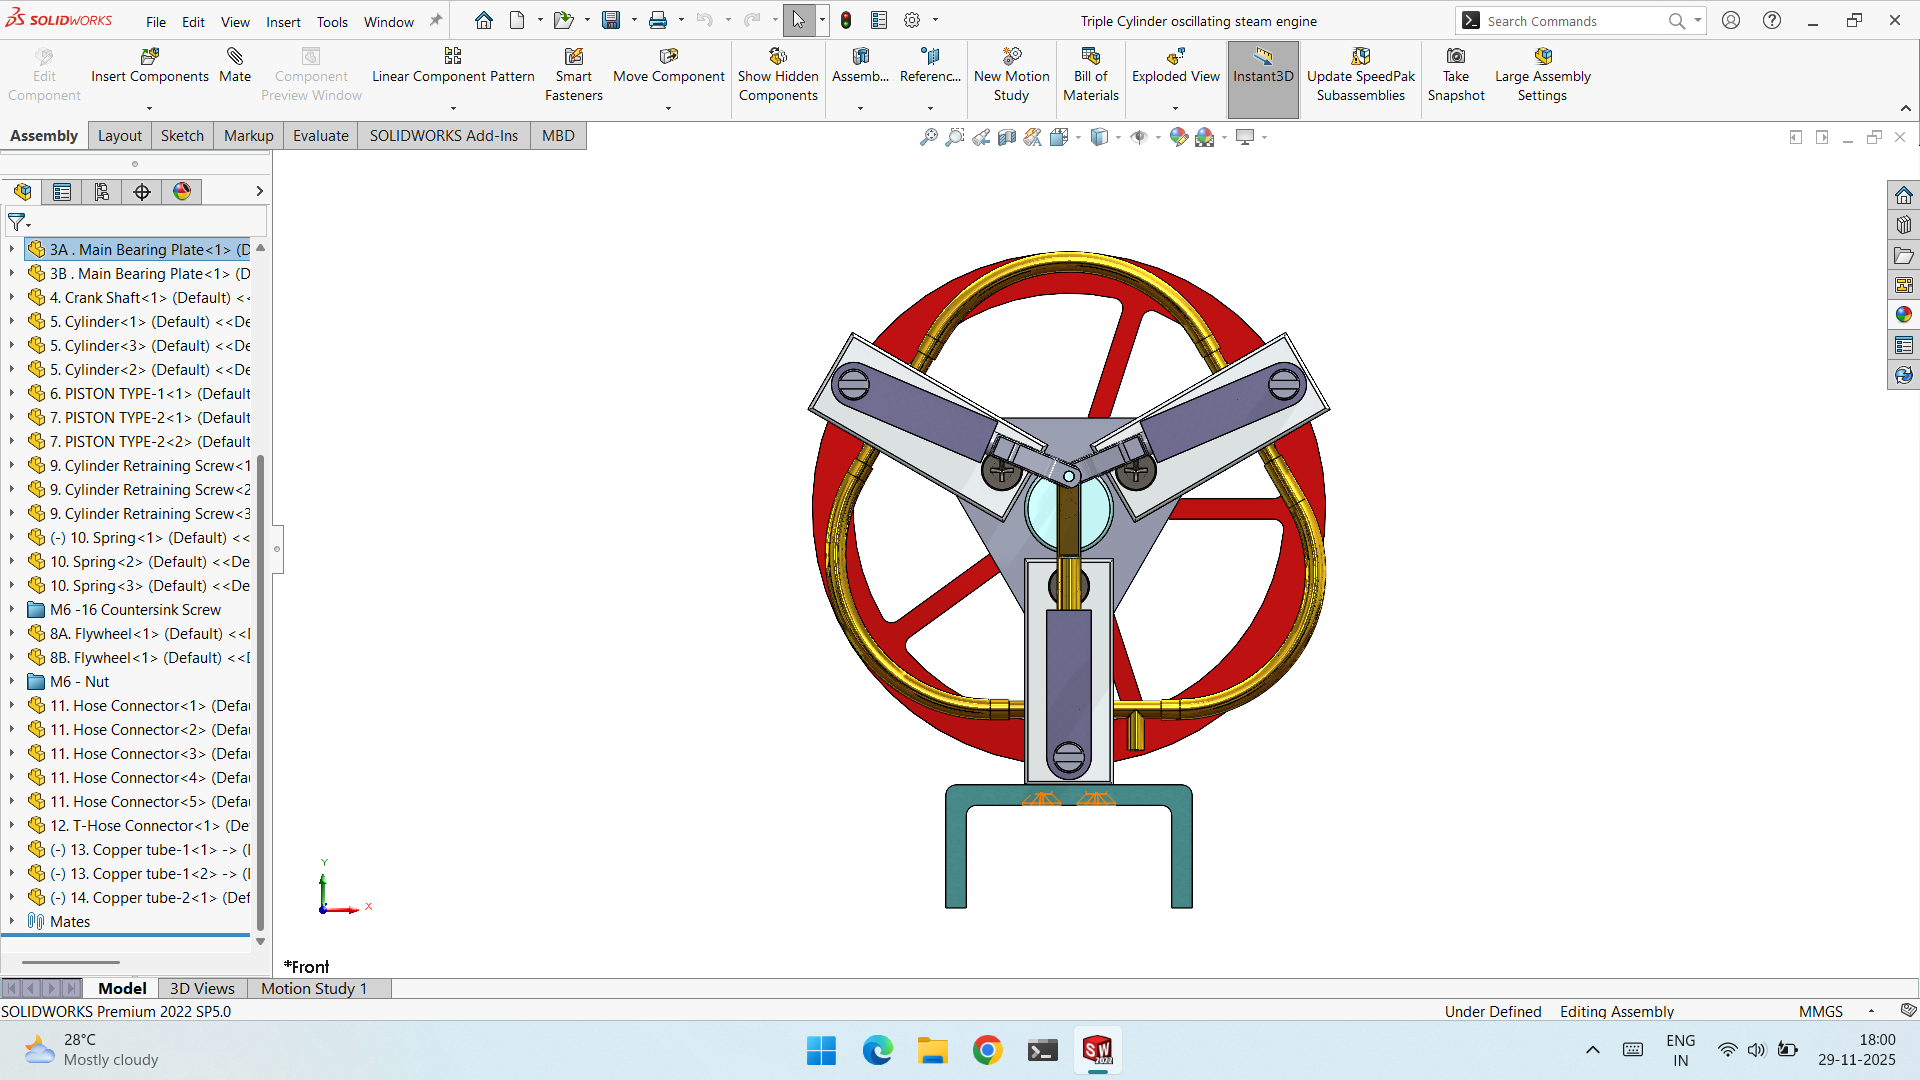1920x1080 pixels.
Task: Open Smart Fasteners tool
Action: pyautogui.click(x=573, y=57)
